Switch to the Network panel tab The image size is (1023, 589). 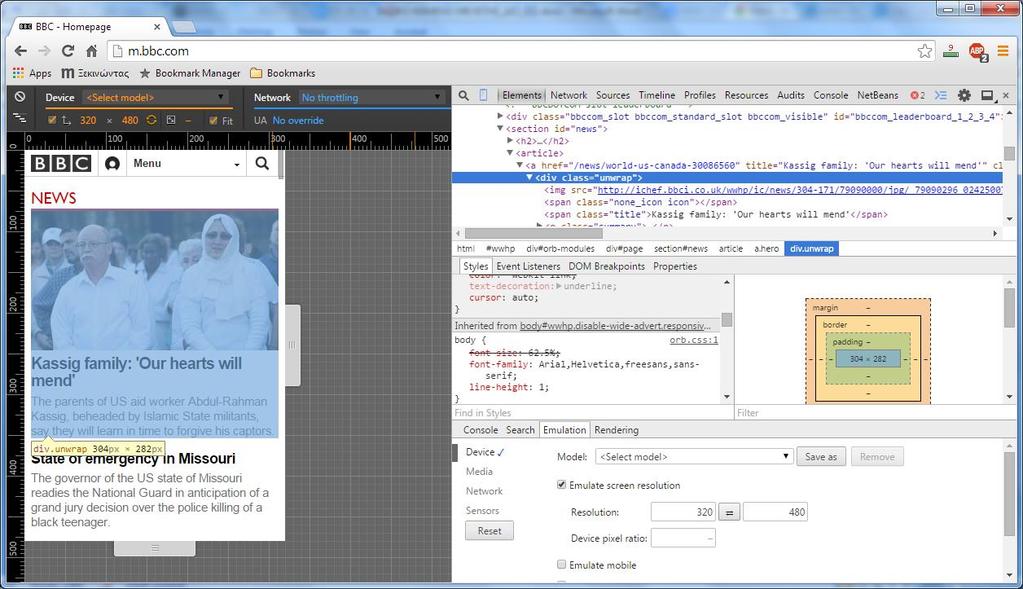(x=568, y=95)
